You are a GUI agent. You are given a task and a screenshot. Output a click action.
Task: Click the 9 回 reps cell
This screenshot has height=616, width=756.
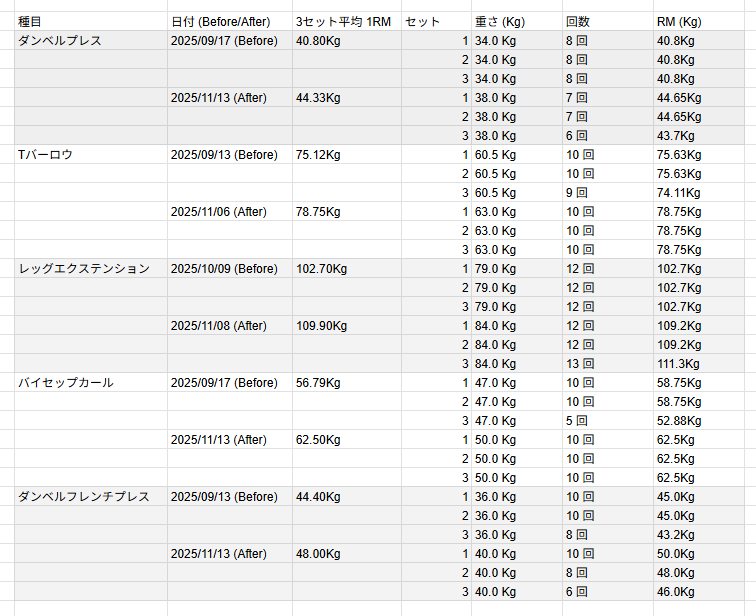click(x=608, y=193)
